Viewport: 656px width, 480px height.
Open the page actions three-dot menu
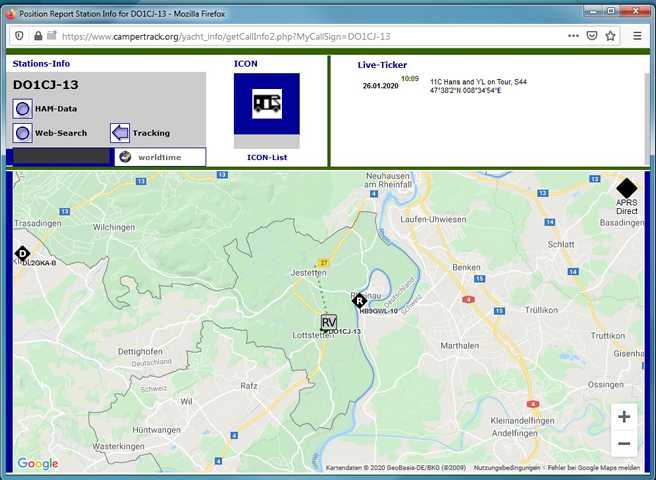573,36
